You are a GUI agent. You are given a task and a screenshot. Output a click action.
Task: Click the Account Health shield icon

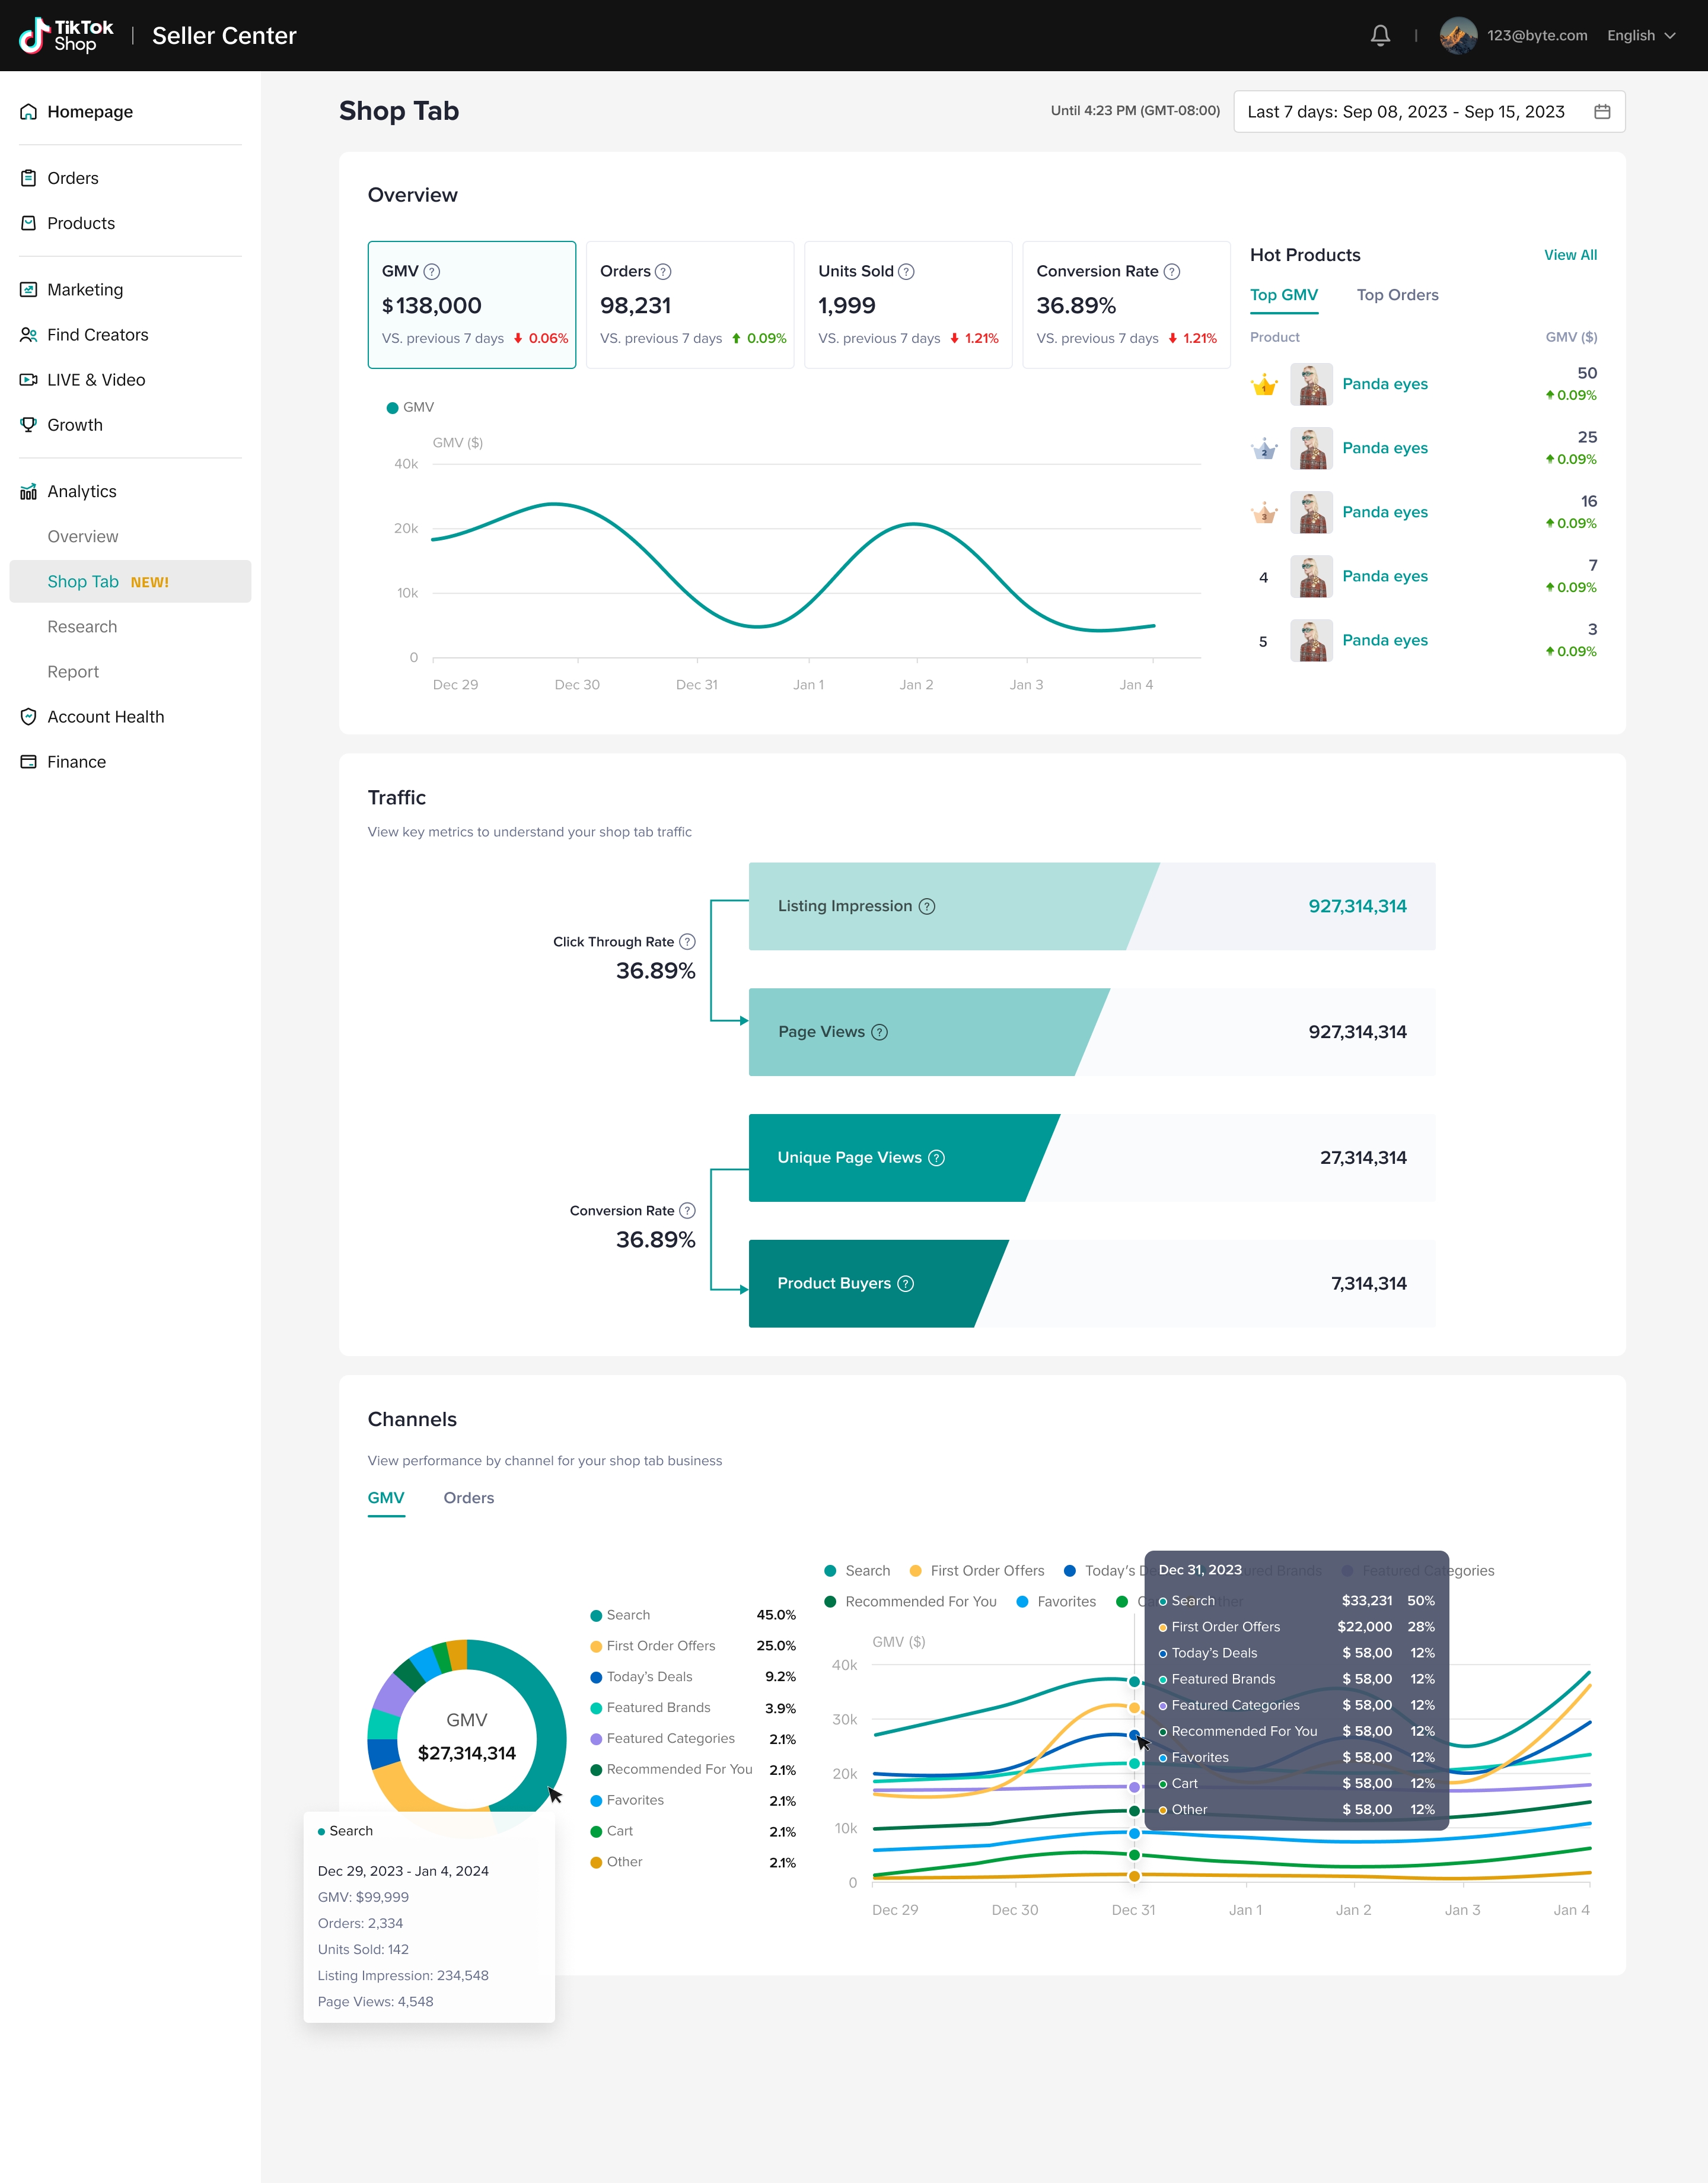29,717
